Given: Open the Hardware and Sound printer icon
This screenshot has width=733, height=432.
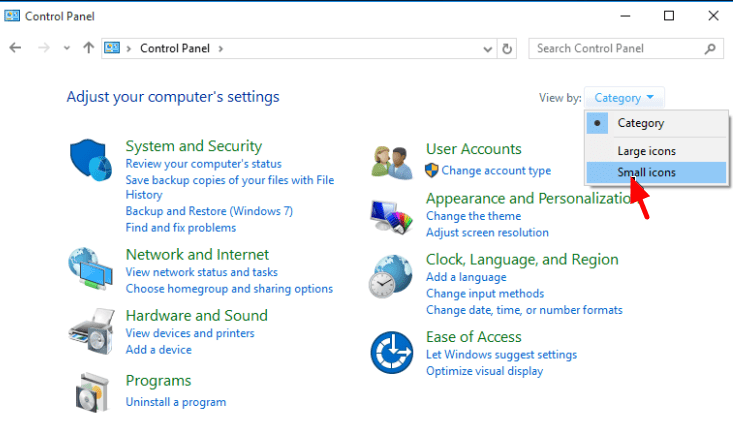Looking at the screenshot, I should point(92,331).
